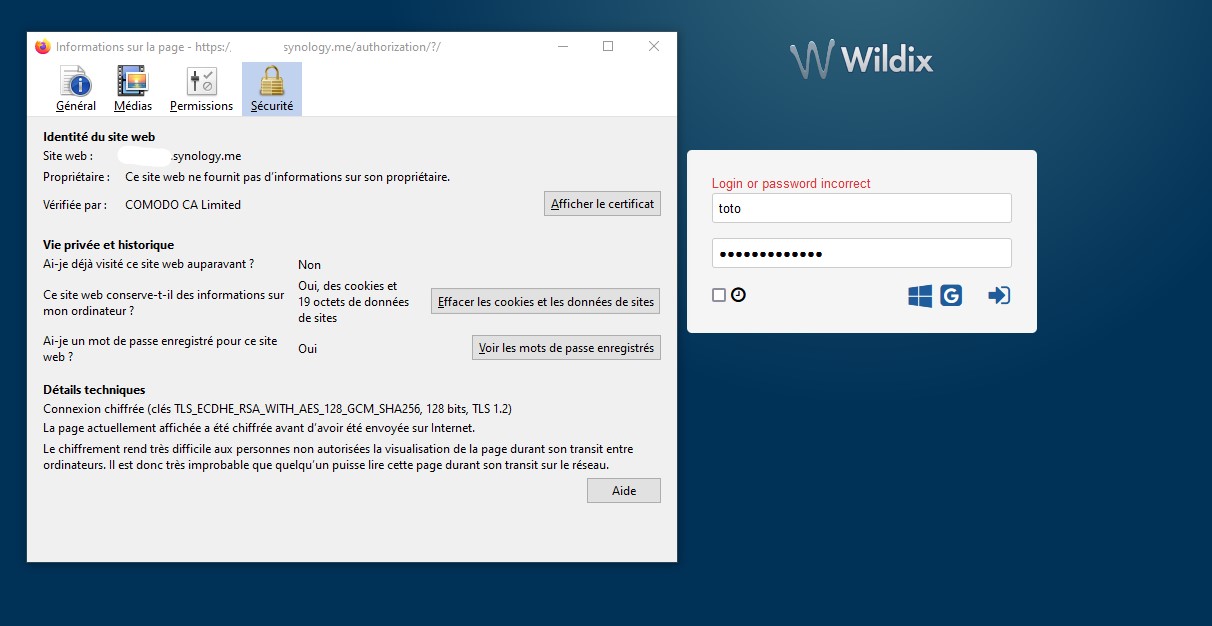Click the Aide button

pyautogui.click(x=623, y=491)
